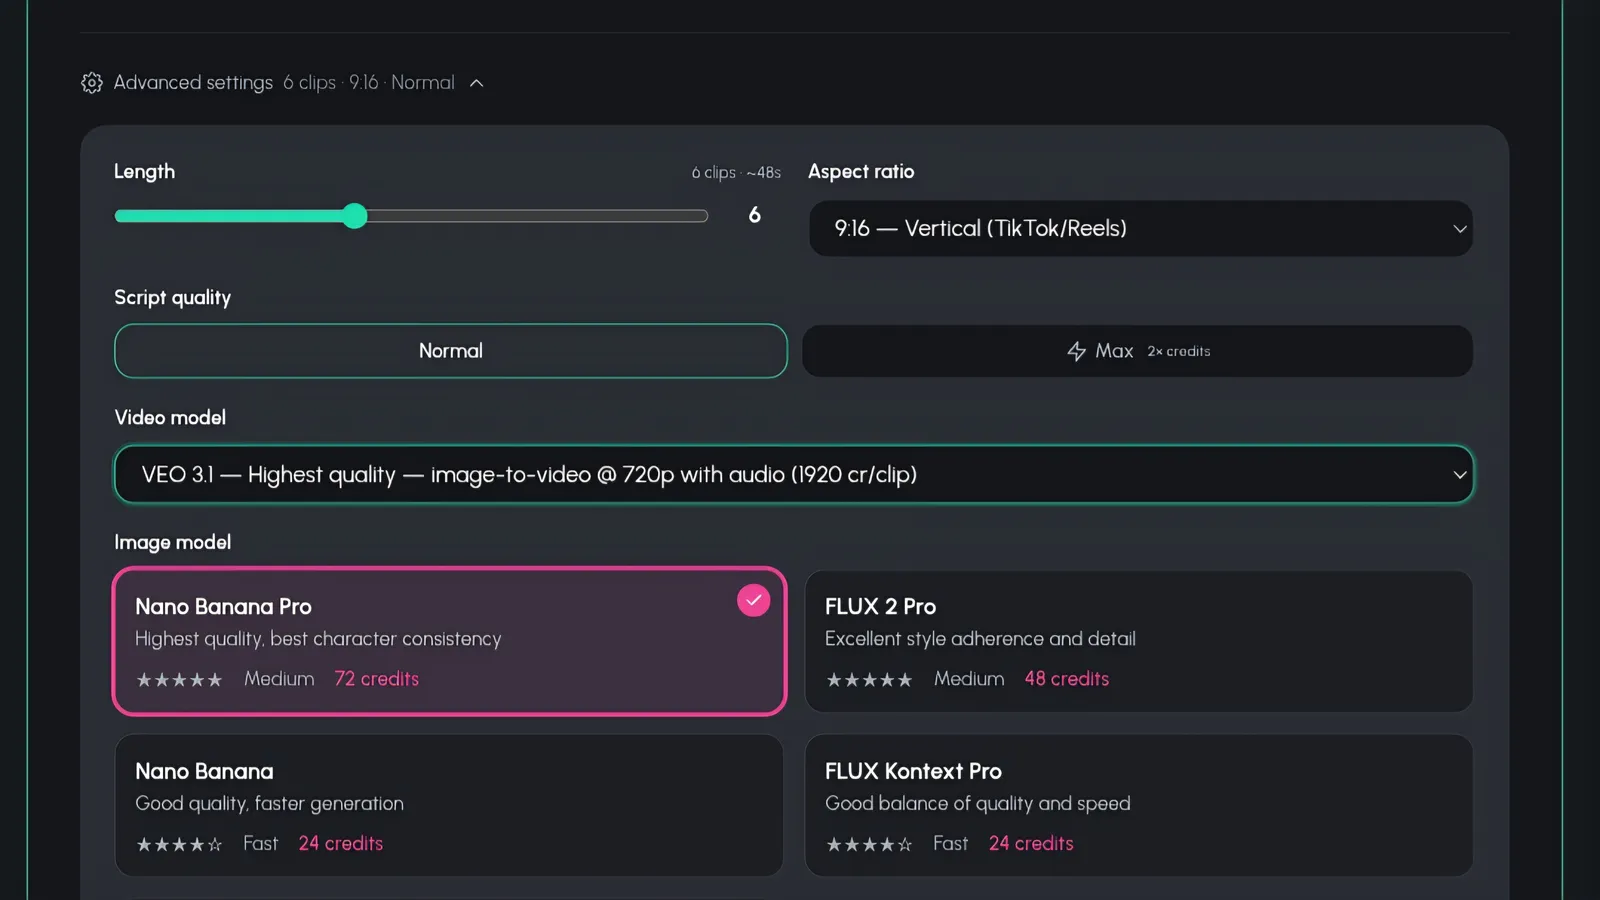This screenshot has width=1600, height=900.
Task: Click the 'Length' label
Action: (x=144, y=171)
